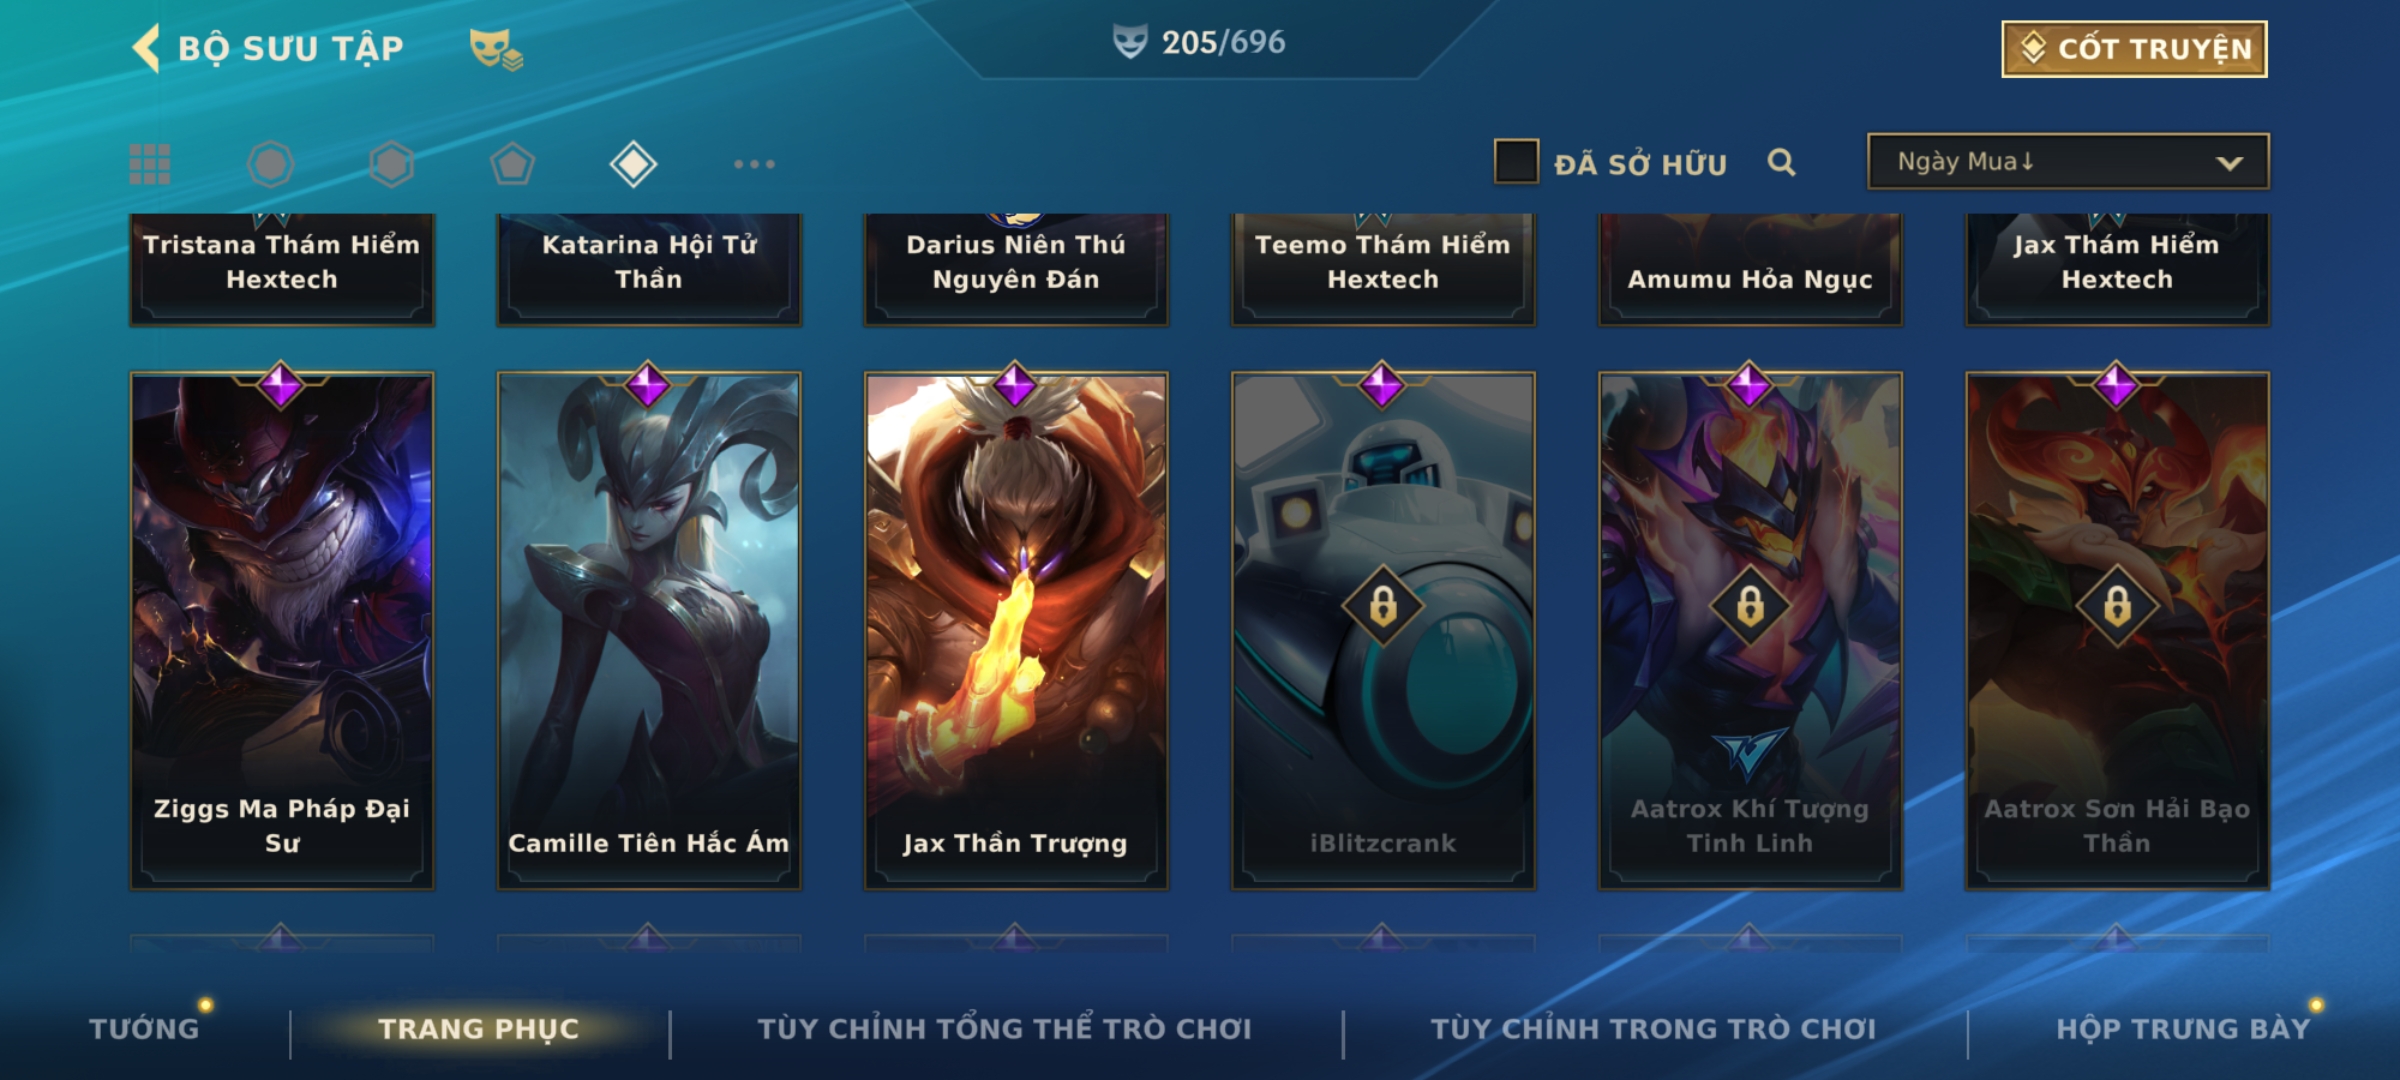Select the first circular rarity filter icon
This screenshot has height=1080, width=2400.
271,164
